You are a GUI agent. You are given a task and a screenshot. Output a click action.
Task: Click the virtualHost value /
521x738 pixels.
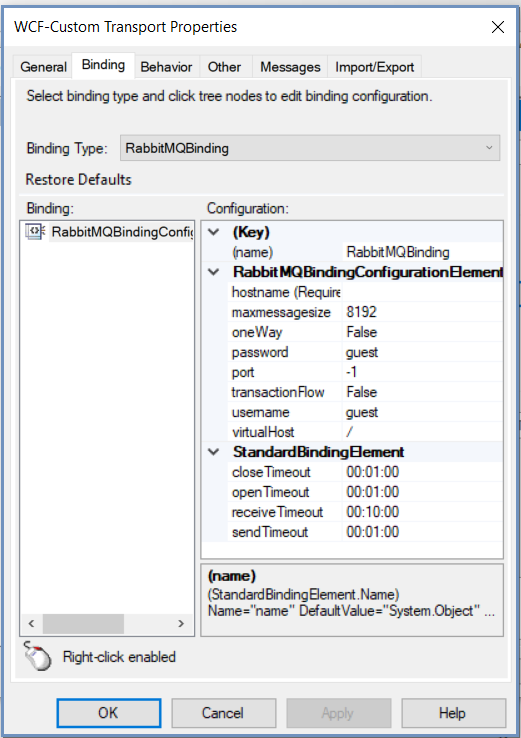click(422, 432)
